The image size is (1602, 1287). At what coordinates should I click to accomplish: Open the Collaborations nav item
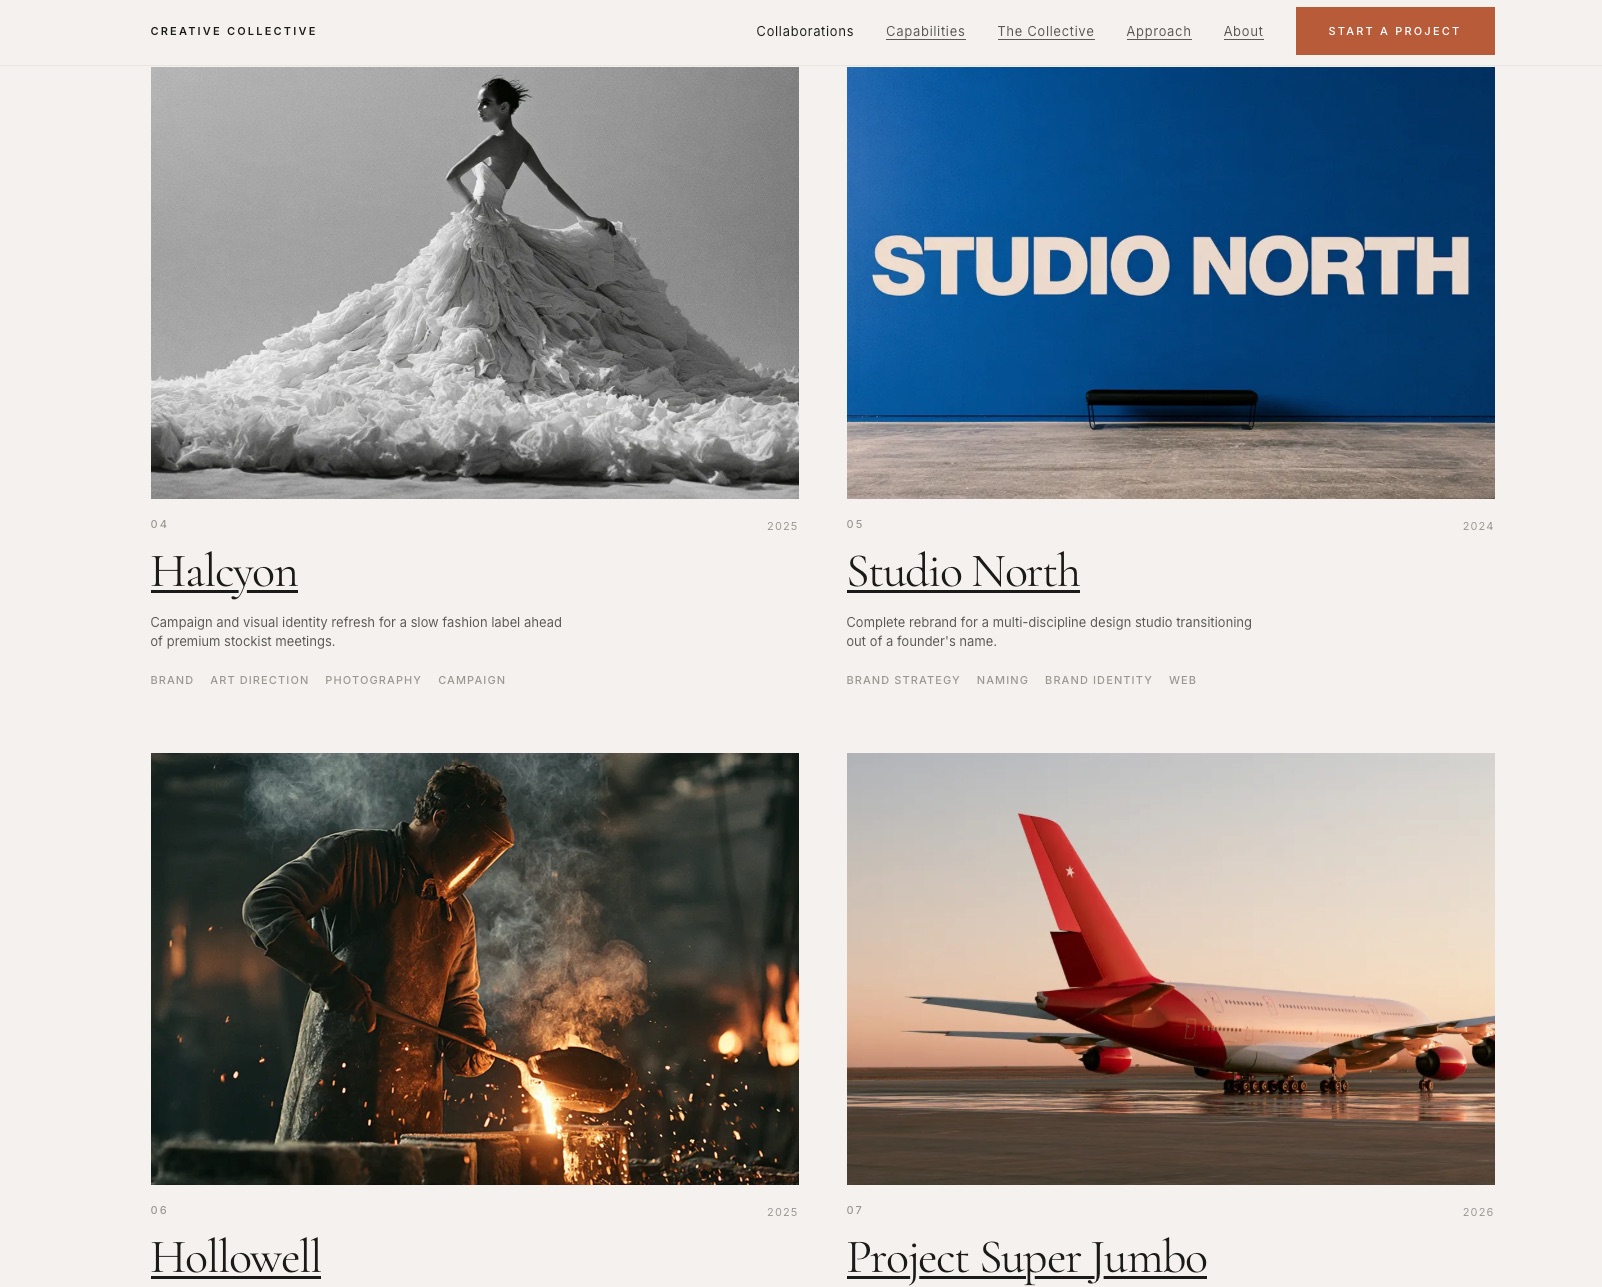805,31
